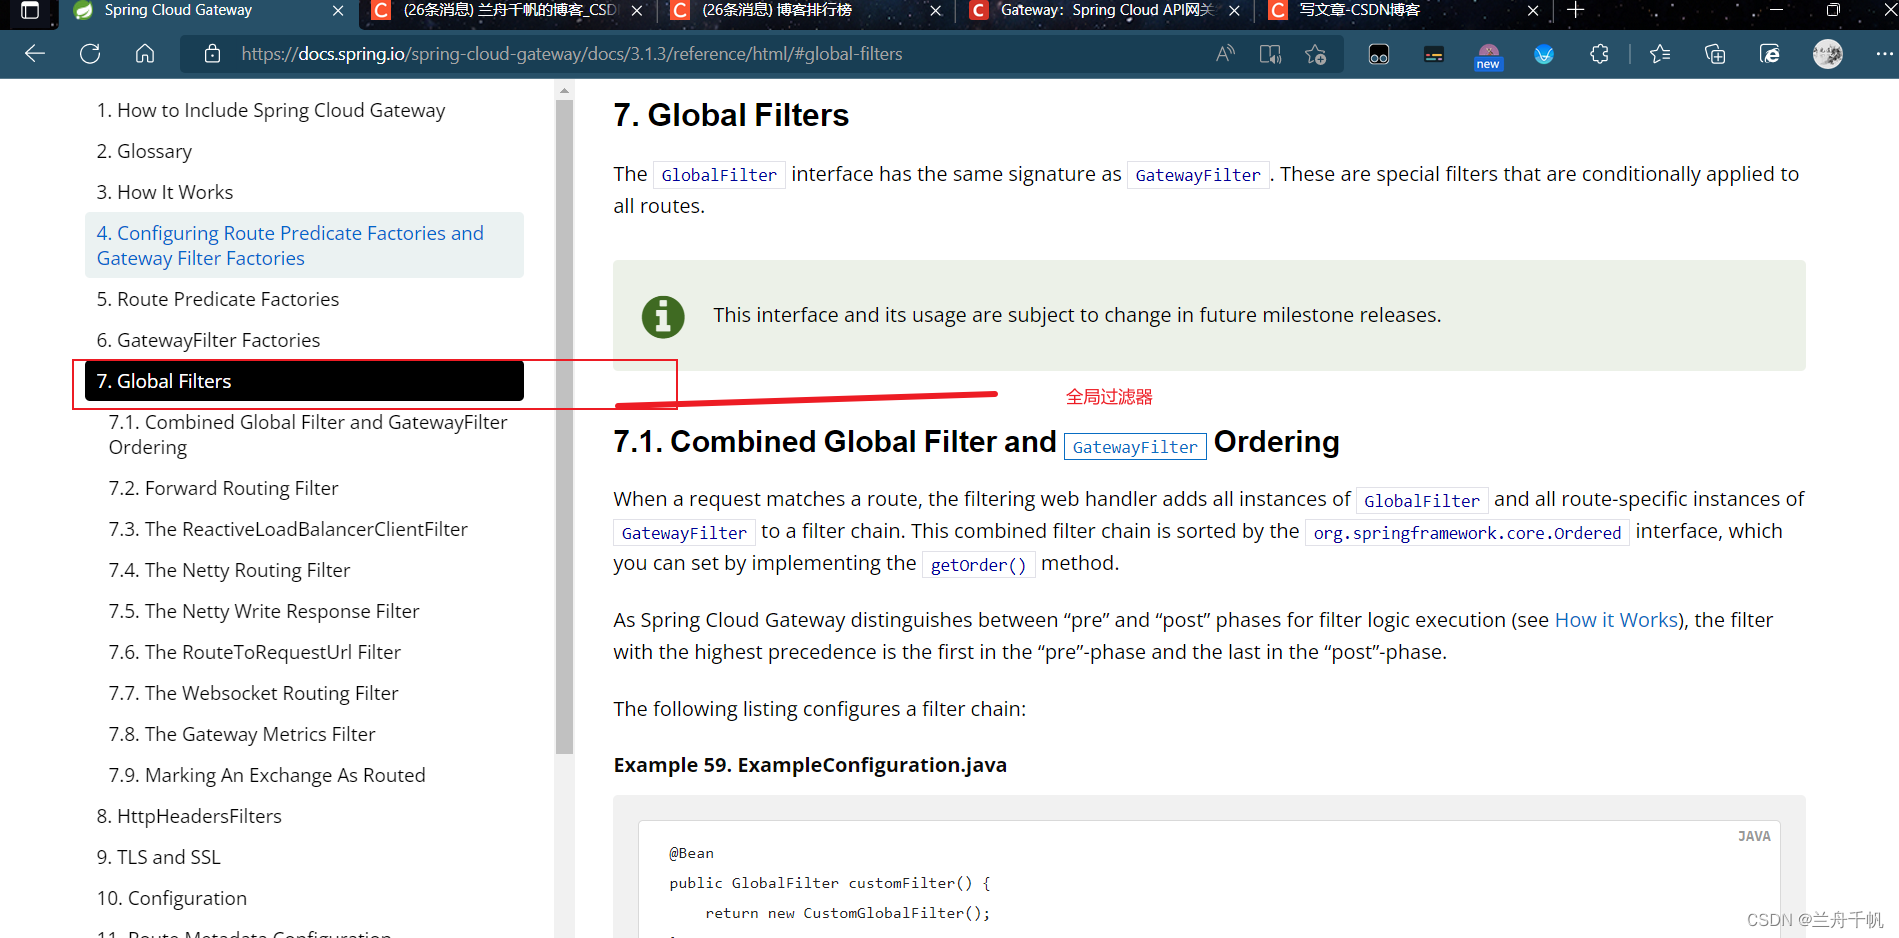Open the browser home page
Viewport: 1899px width, 938px height.
pyautogui.click(x=145, y=54)
